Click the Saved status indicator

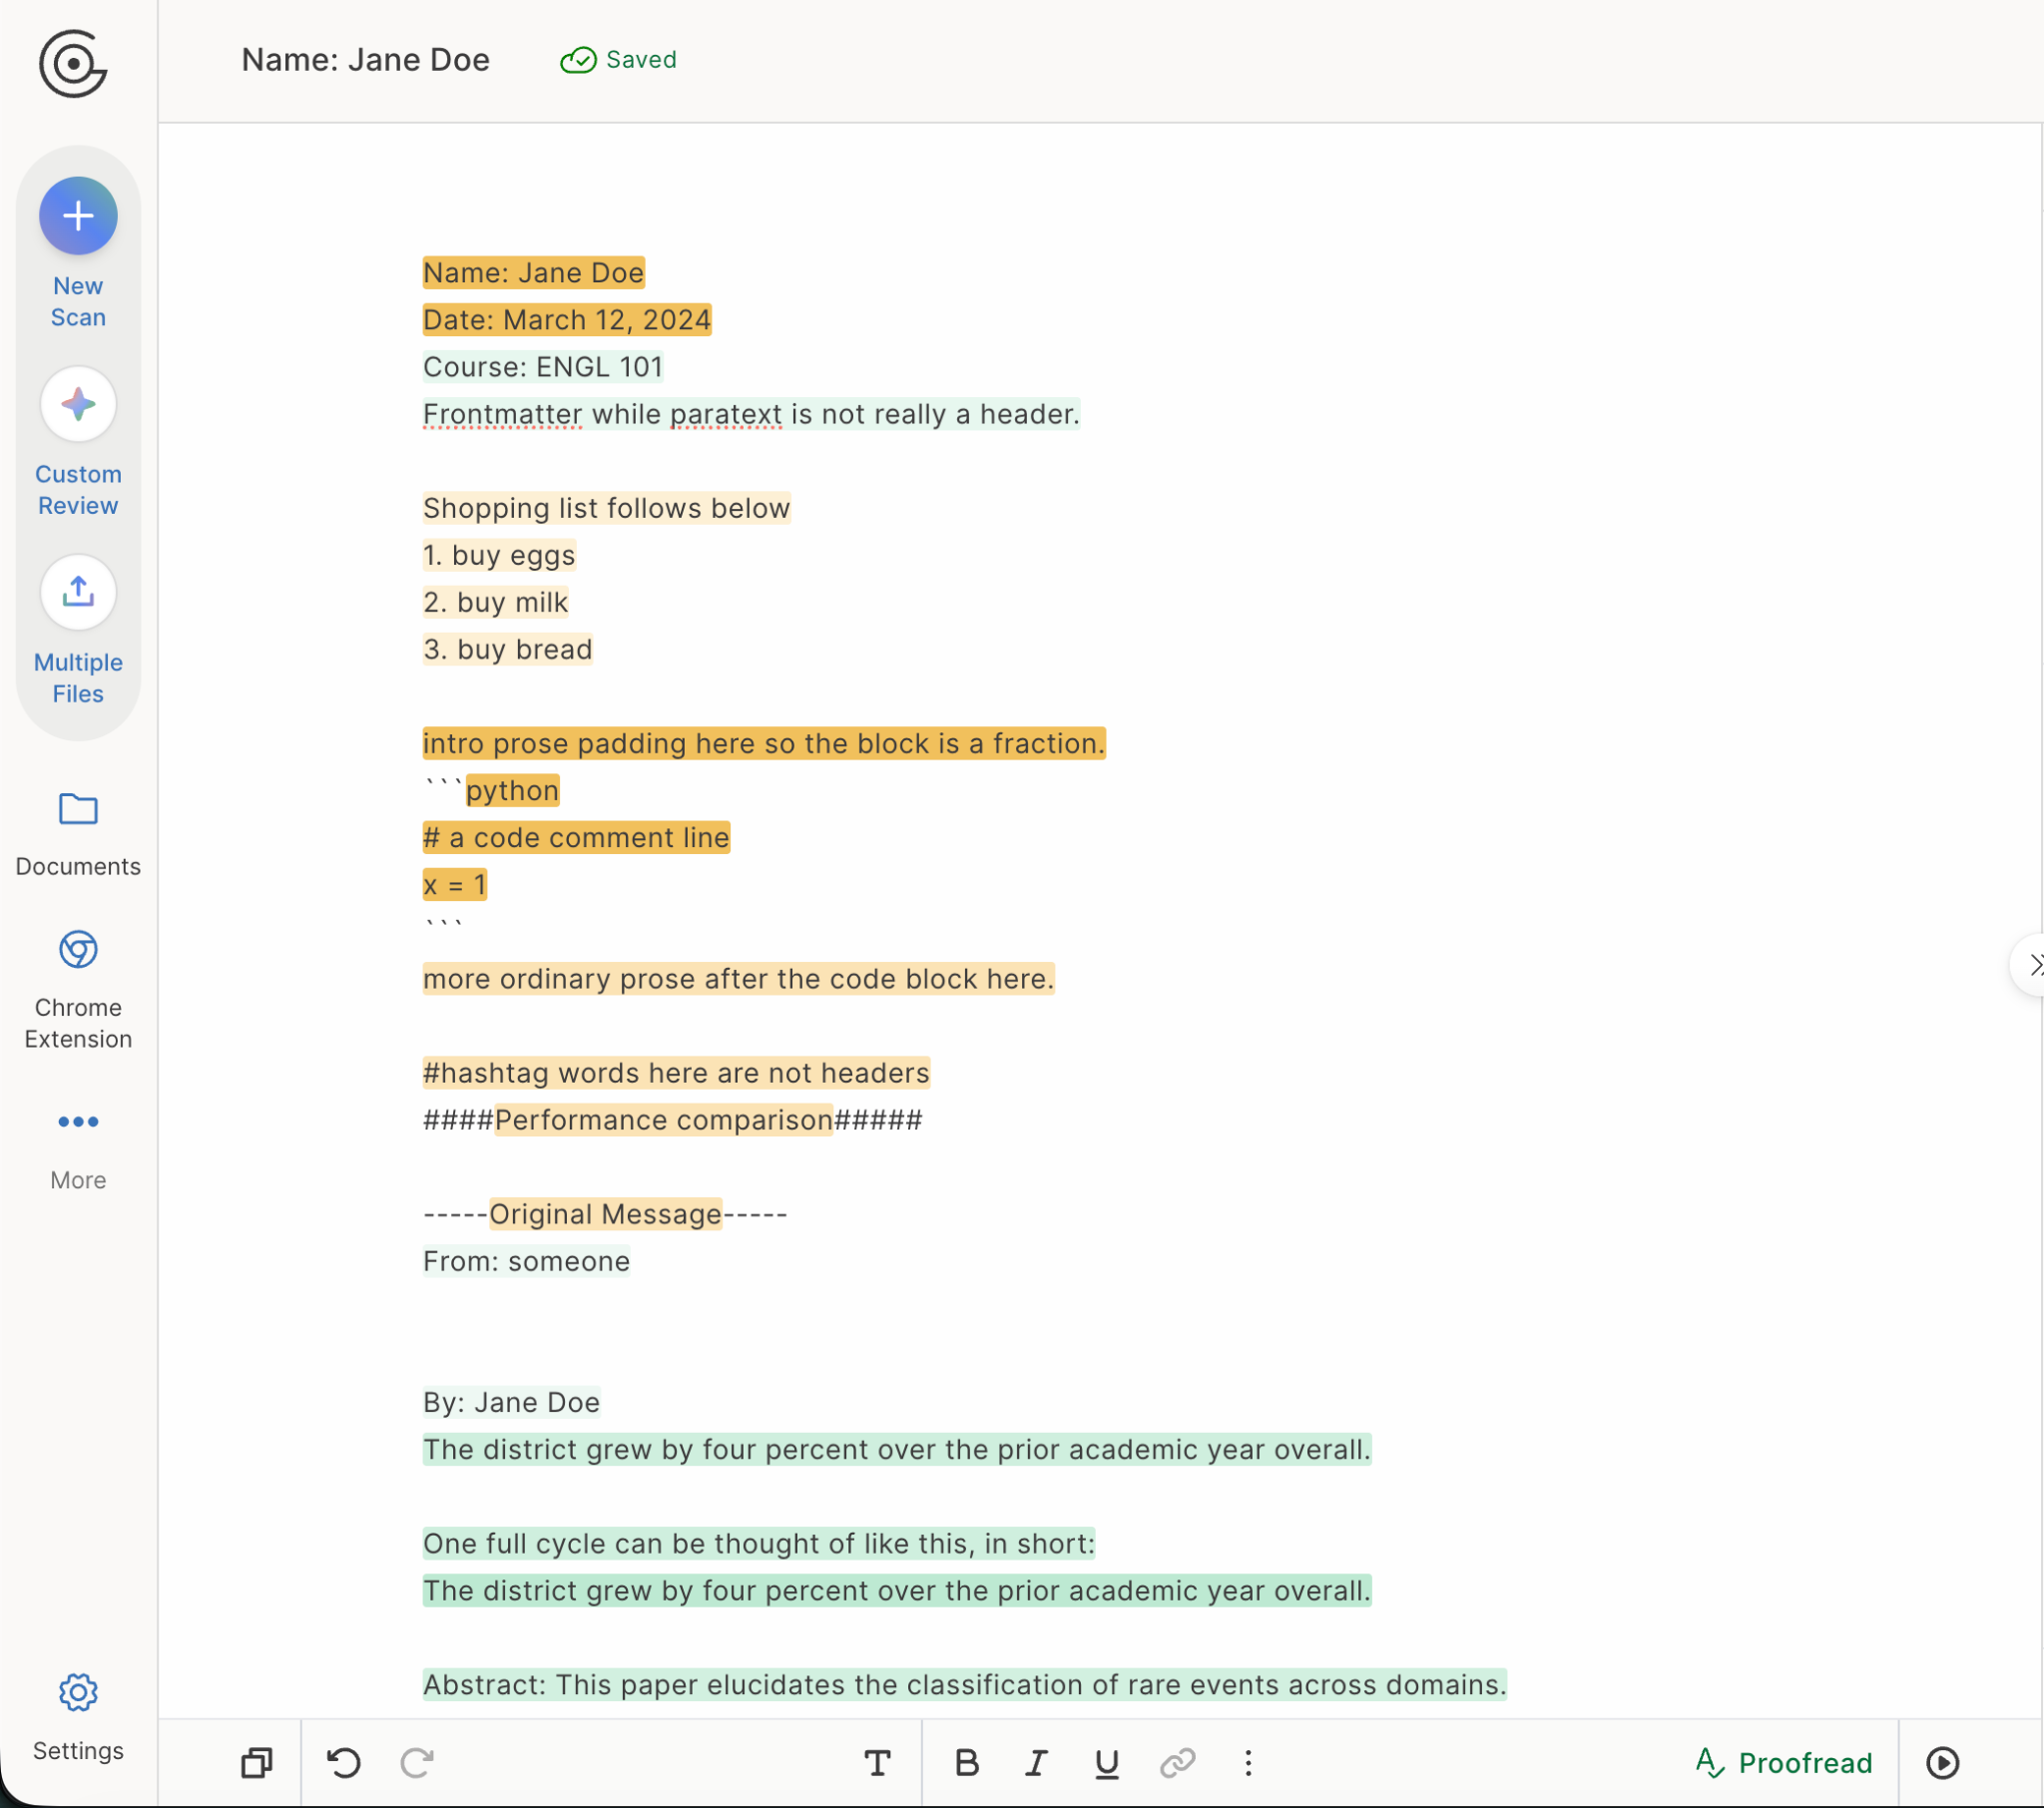coord(618,60)
